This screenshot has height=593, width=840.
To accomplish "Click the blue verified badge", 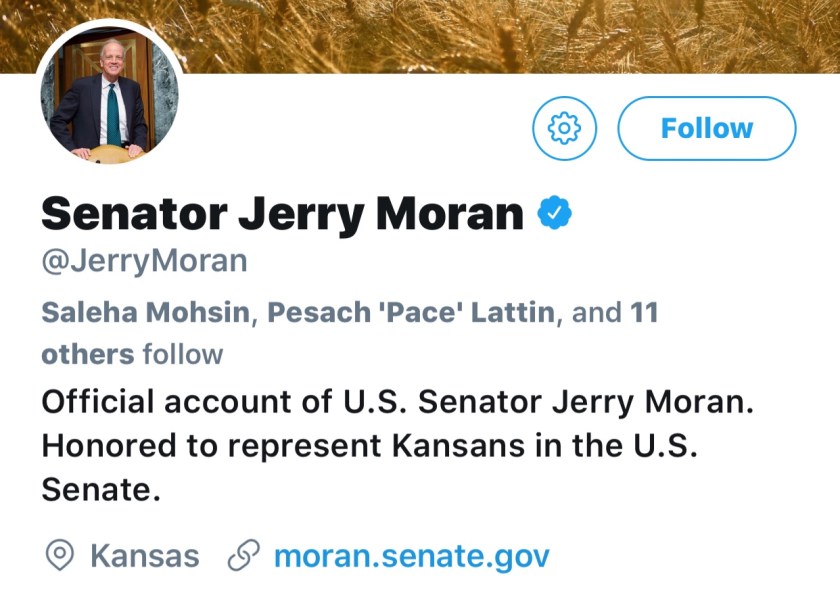I will pos(555,213).
